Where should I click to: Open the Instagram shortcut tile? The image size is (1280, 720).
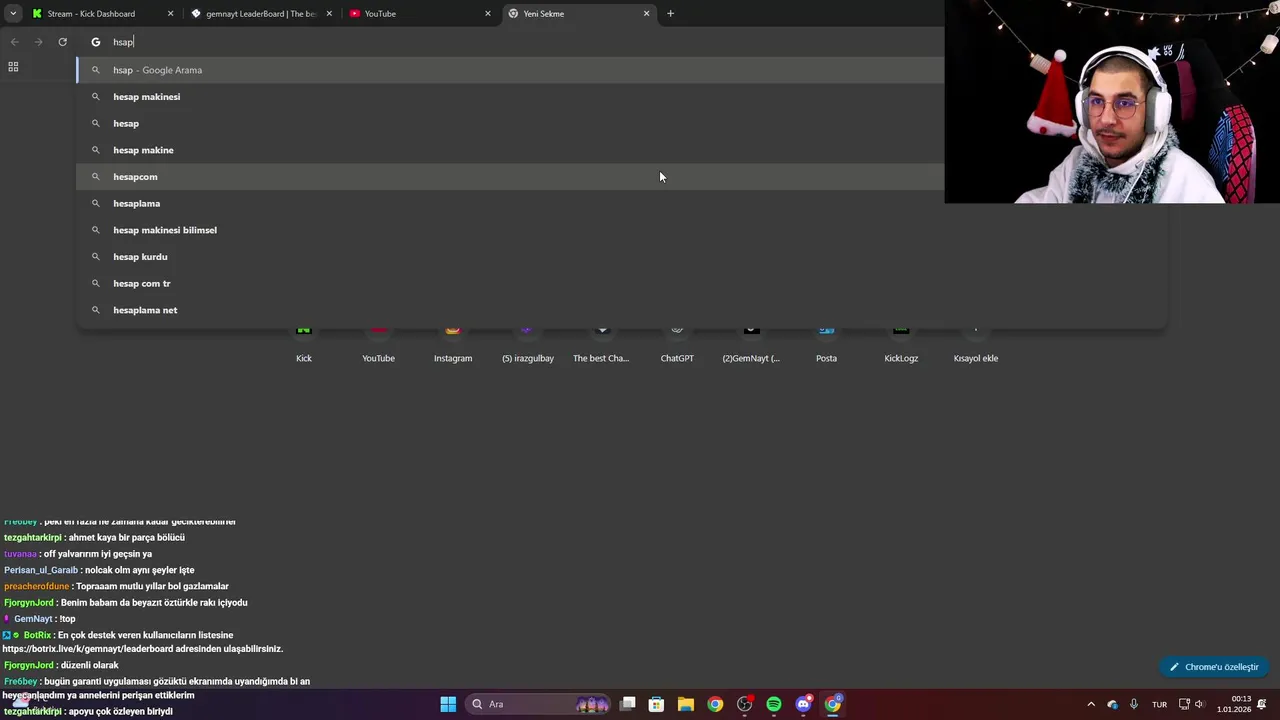pos(453,344)
